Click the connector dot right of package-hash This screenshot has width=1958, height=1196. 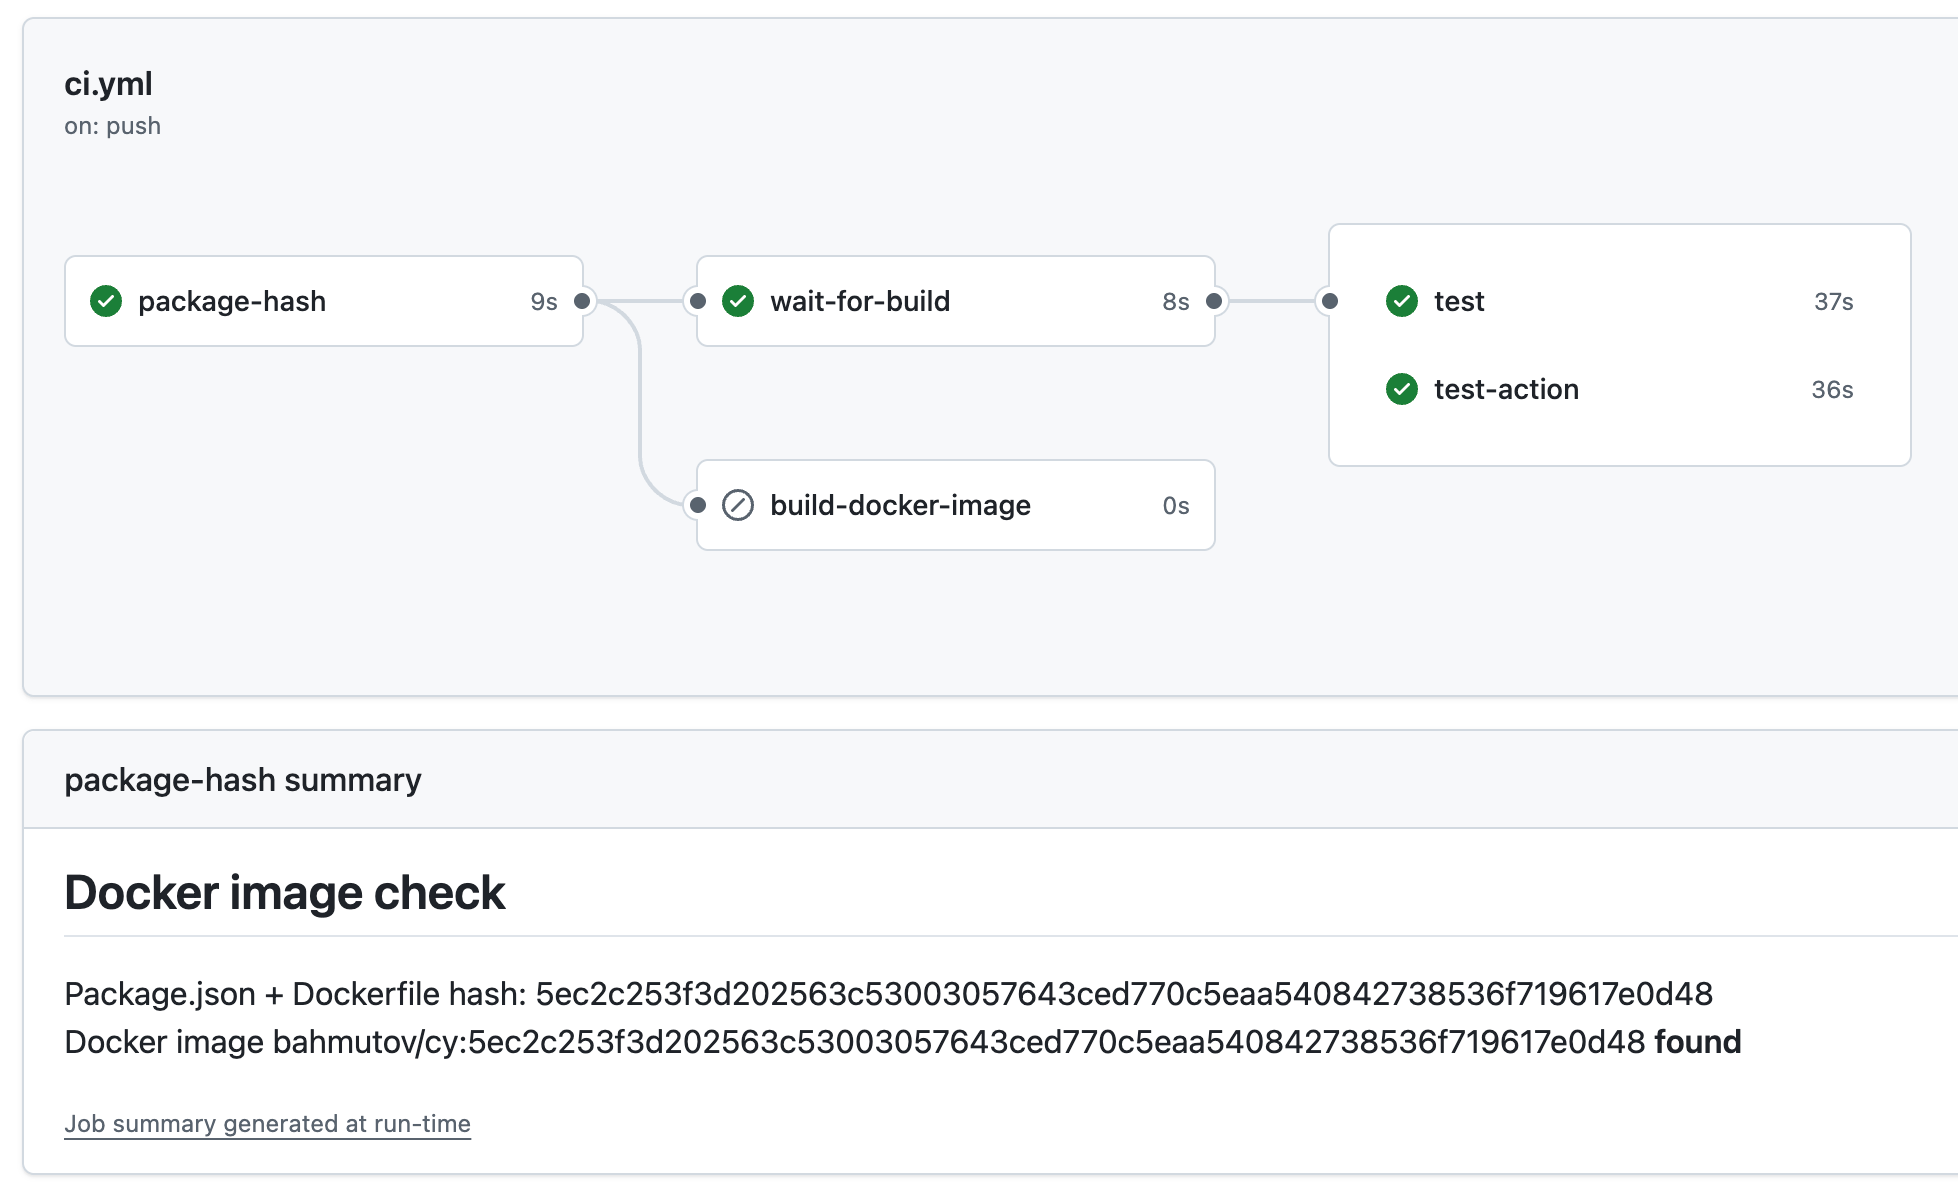pyautogui.click(x=584, y=300)
